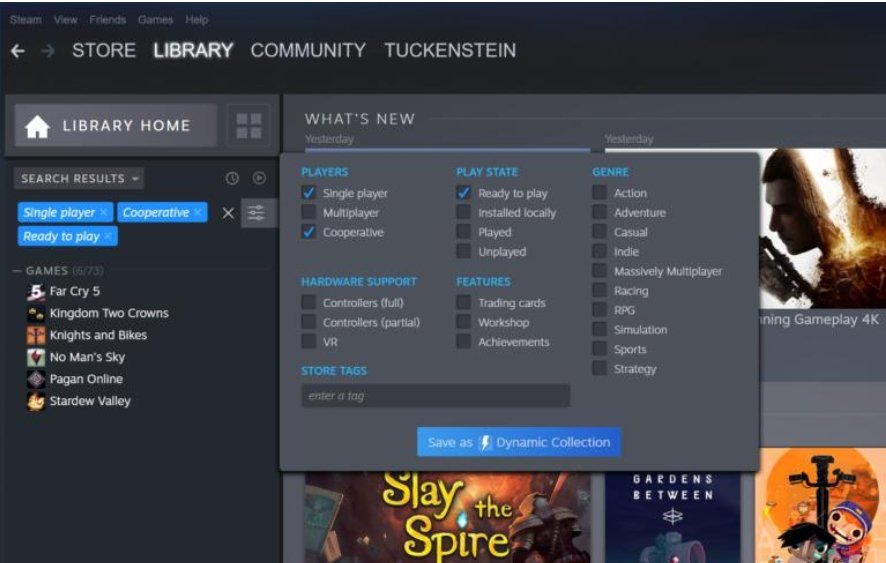Open Far Cry 5 game icon
886x563 pixels.
tap(36, 292)
